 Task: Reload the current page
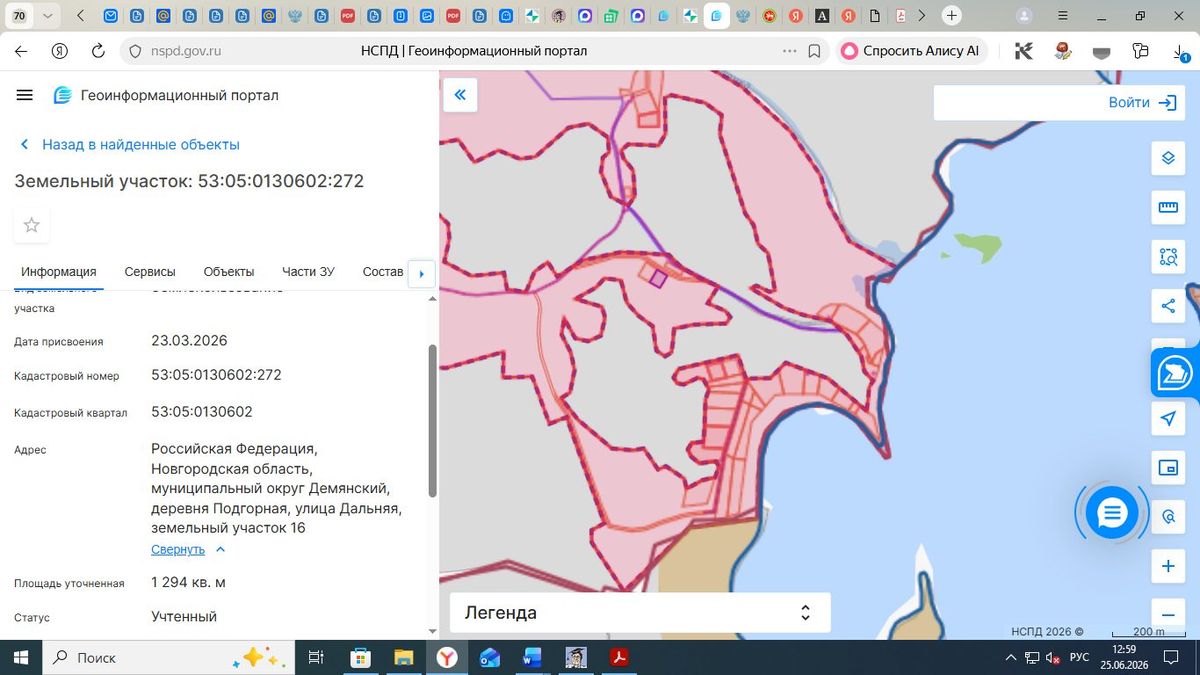98,51
